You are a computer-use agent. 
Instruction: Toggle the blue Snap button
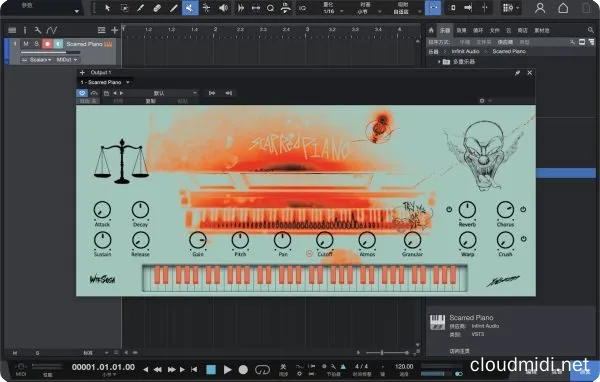click(433, 8)
